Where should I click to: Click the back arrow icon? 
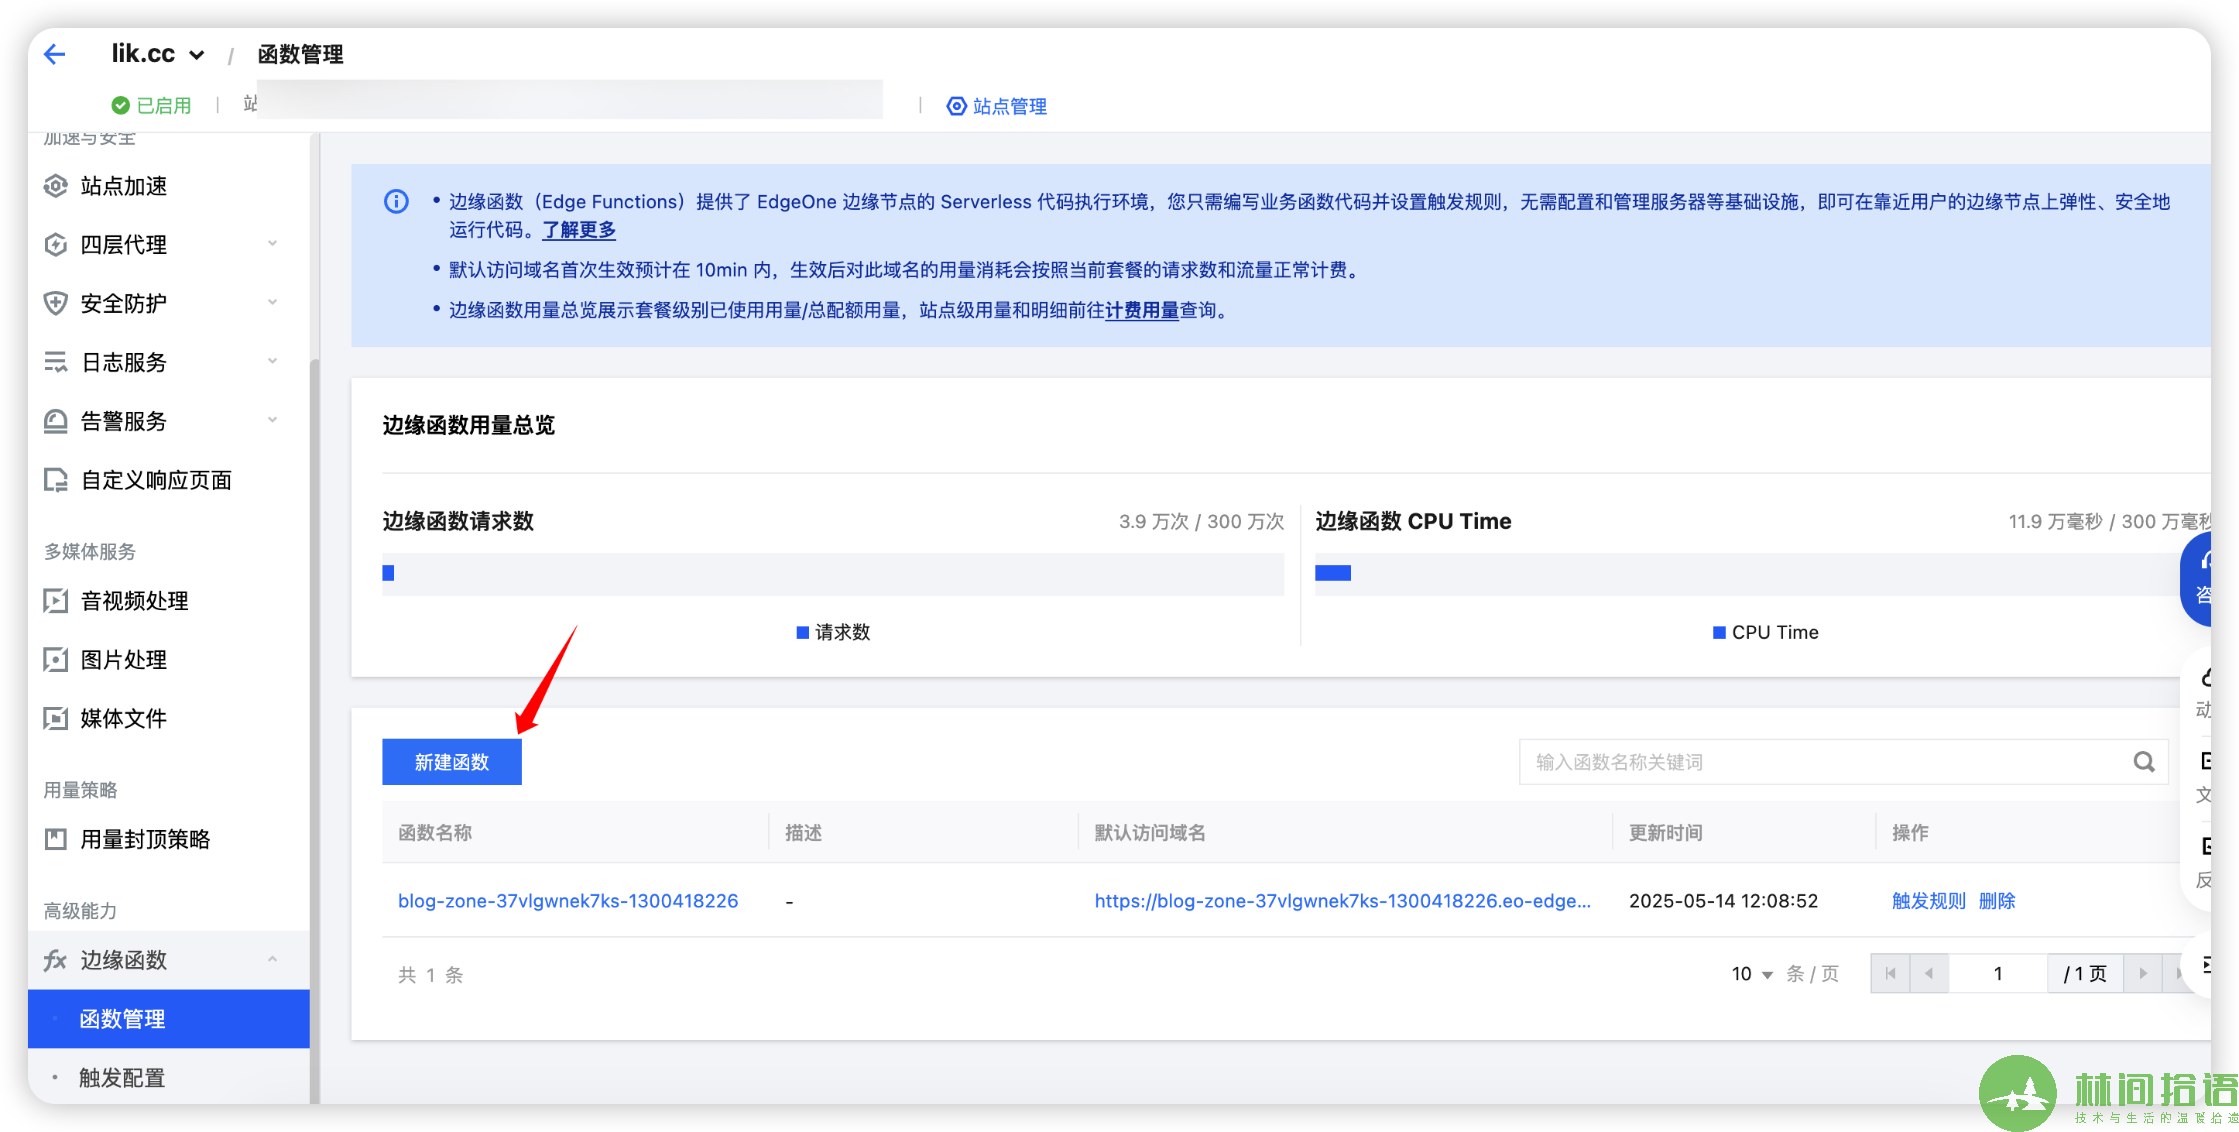click(55, 54)
